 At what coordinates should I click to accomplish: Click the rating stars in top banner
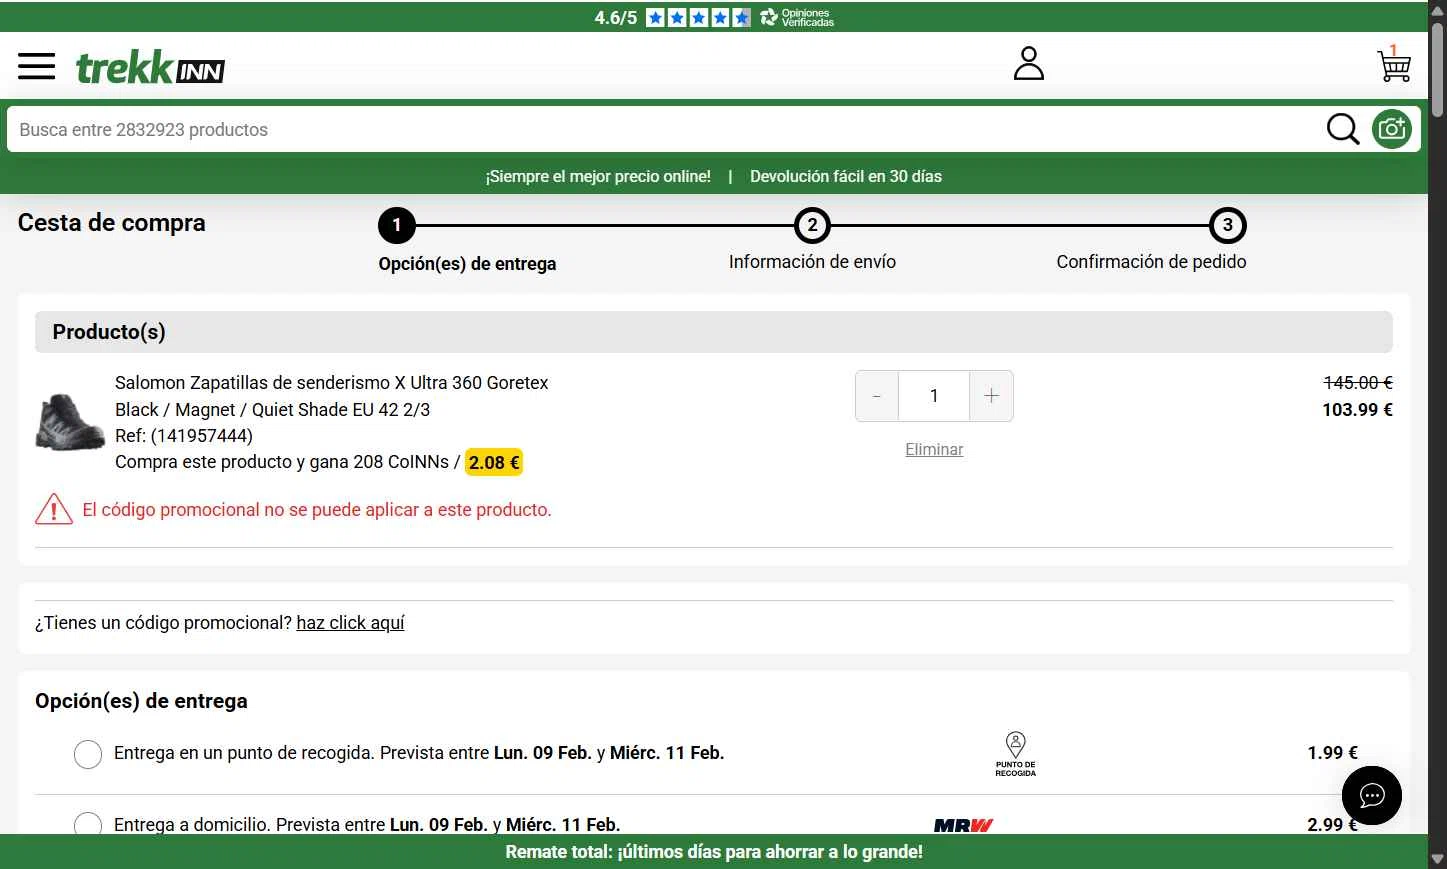[698, 17]
